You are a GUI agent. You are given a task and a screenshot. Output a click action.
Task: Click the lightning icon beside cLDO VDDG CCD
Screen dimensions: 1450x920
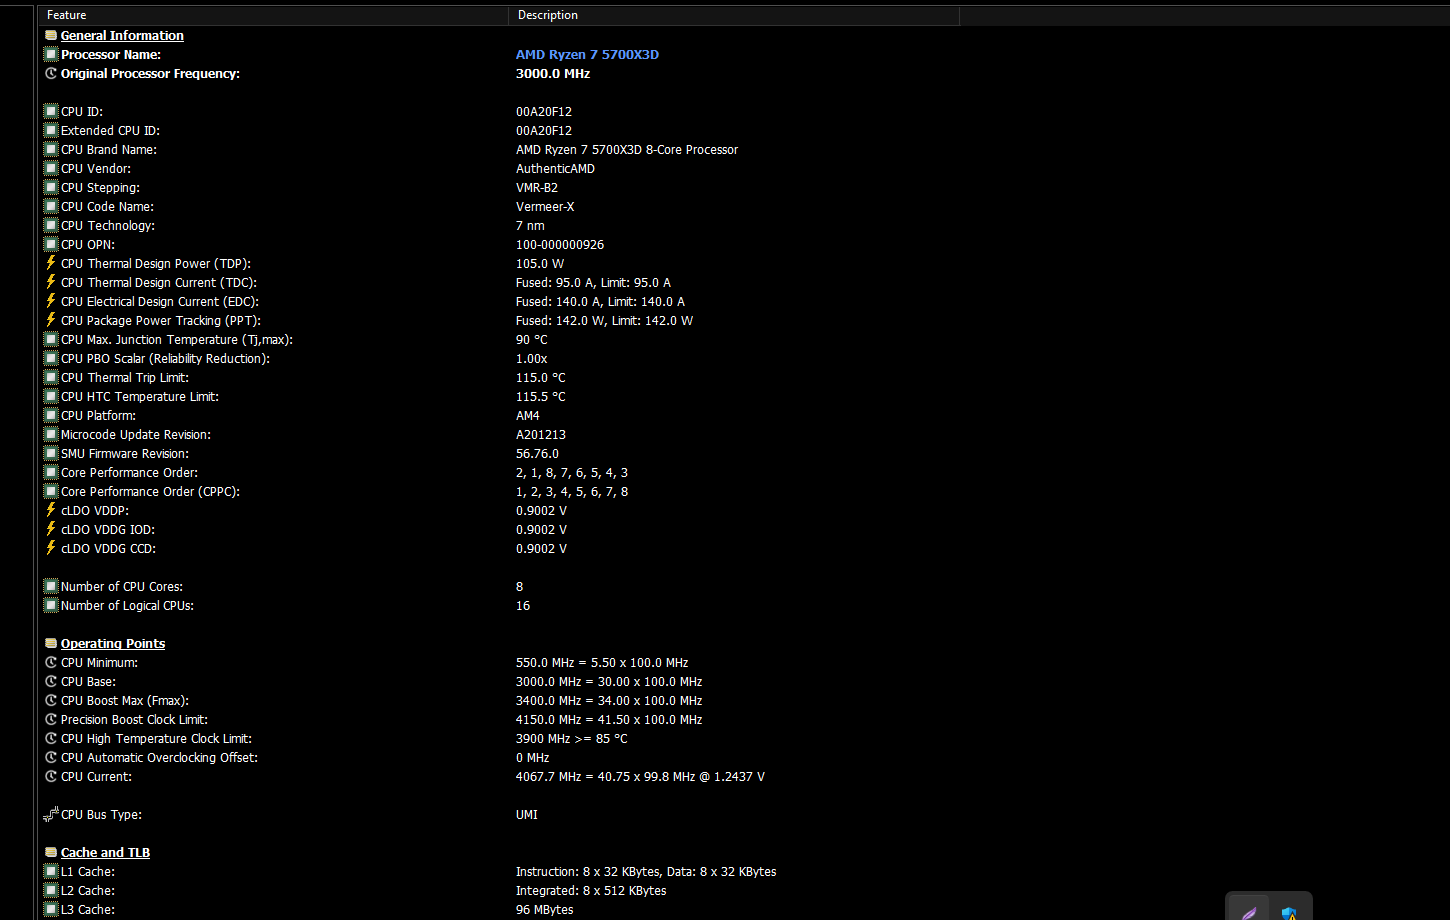coord(51,549)
